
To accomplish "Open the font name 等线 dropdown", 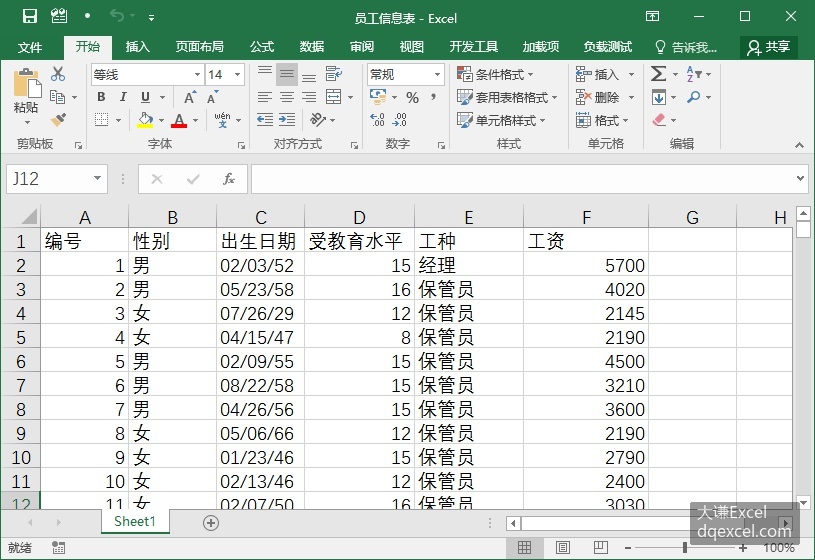I will (198, 74).
